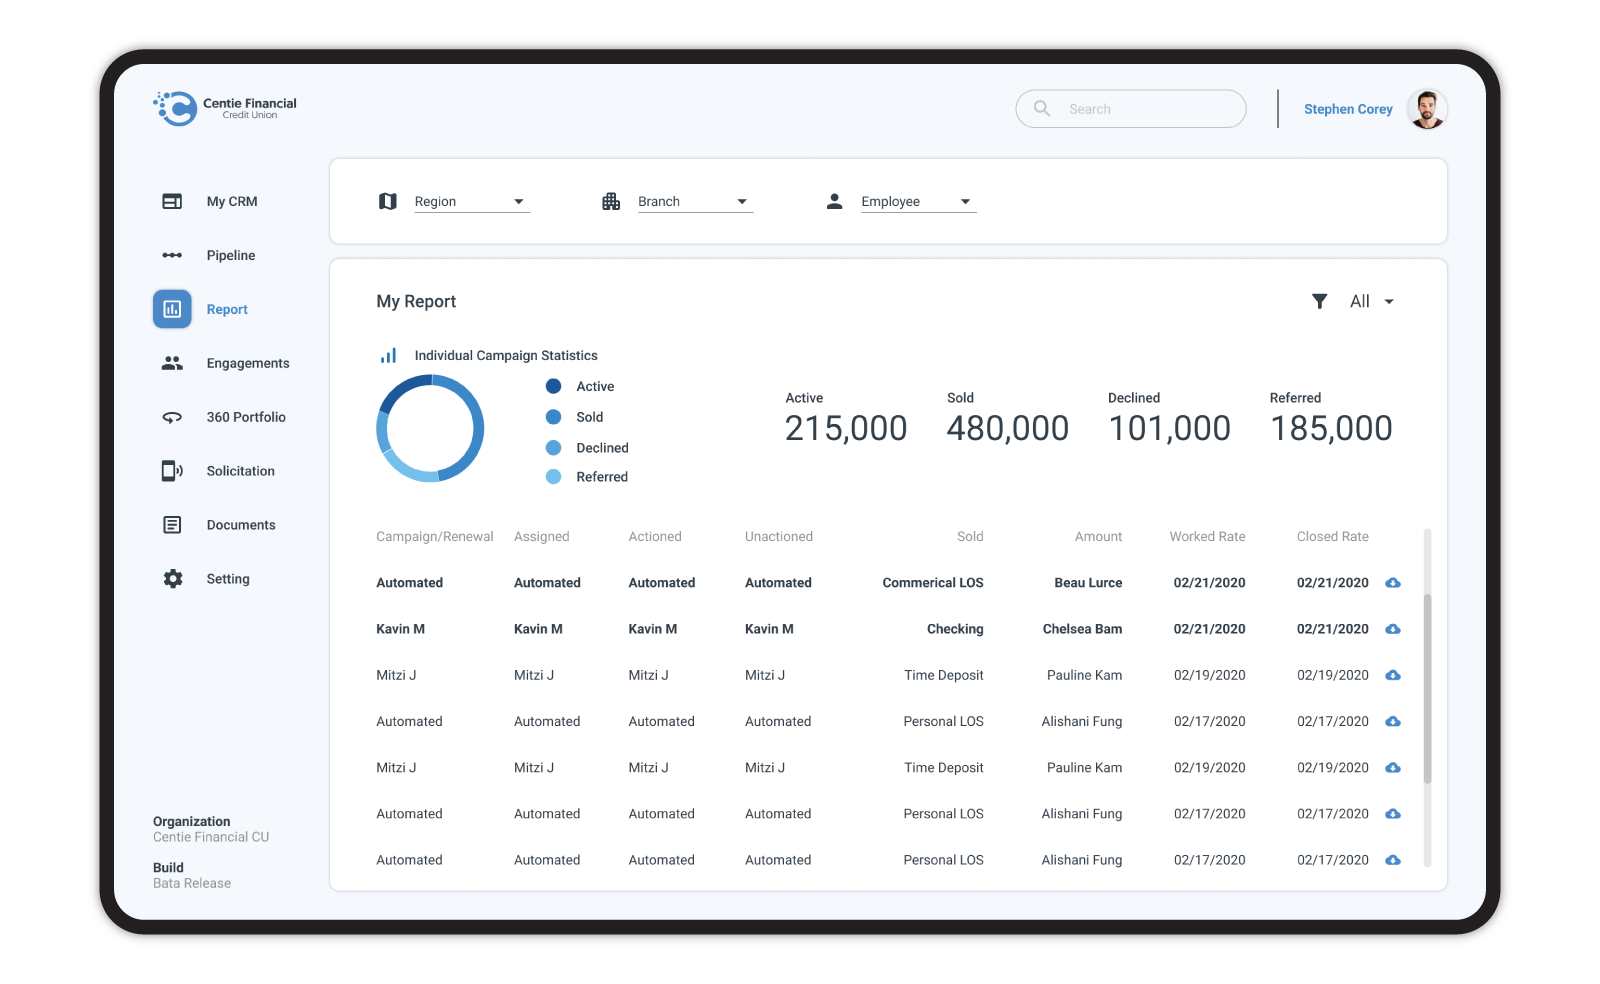Click the Sold legend color dot
This screenshot has width=1600, height=984.
[x=553, y=417]
